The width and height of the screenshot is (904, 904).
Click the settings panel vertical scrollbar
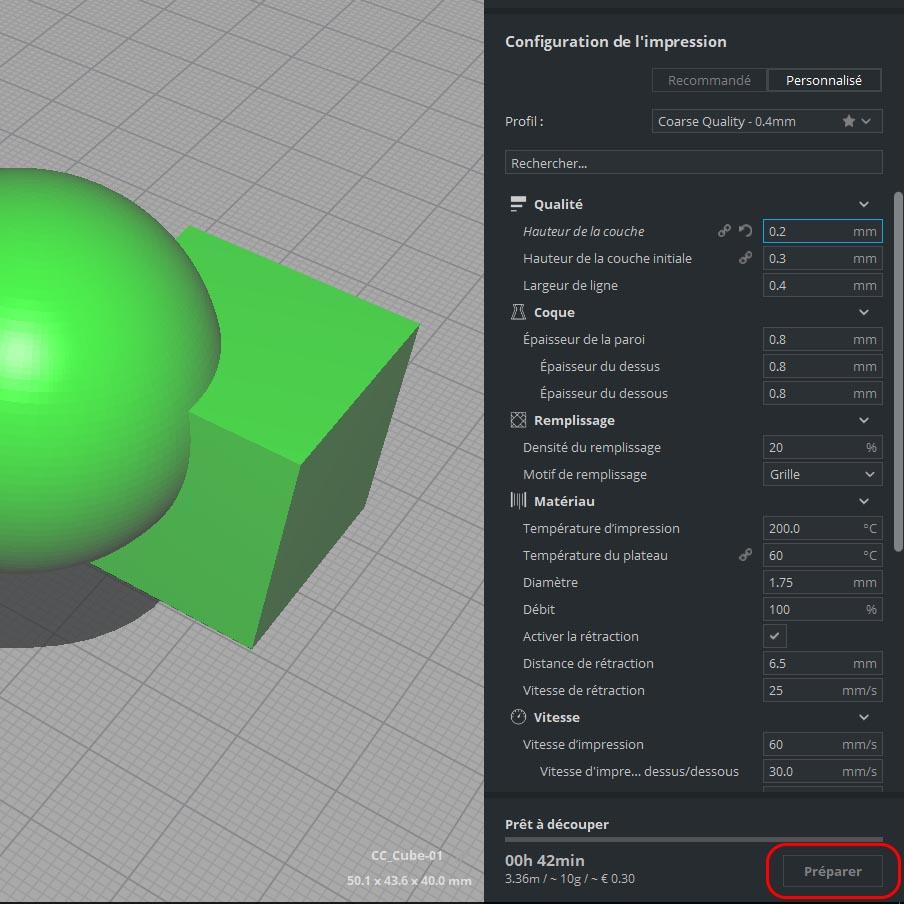coord(898,372)
